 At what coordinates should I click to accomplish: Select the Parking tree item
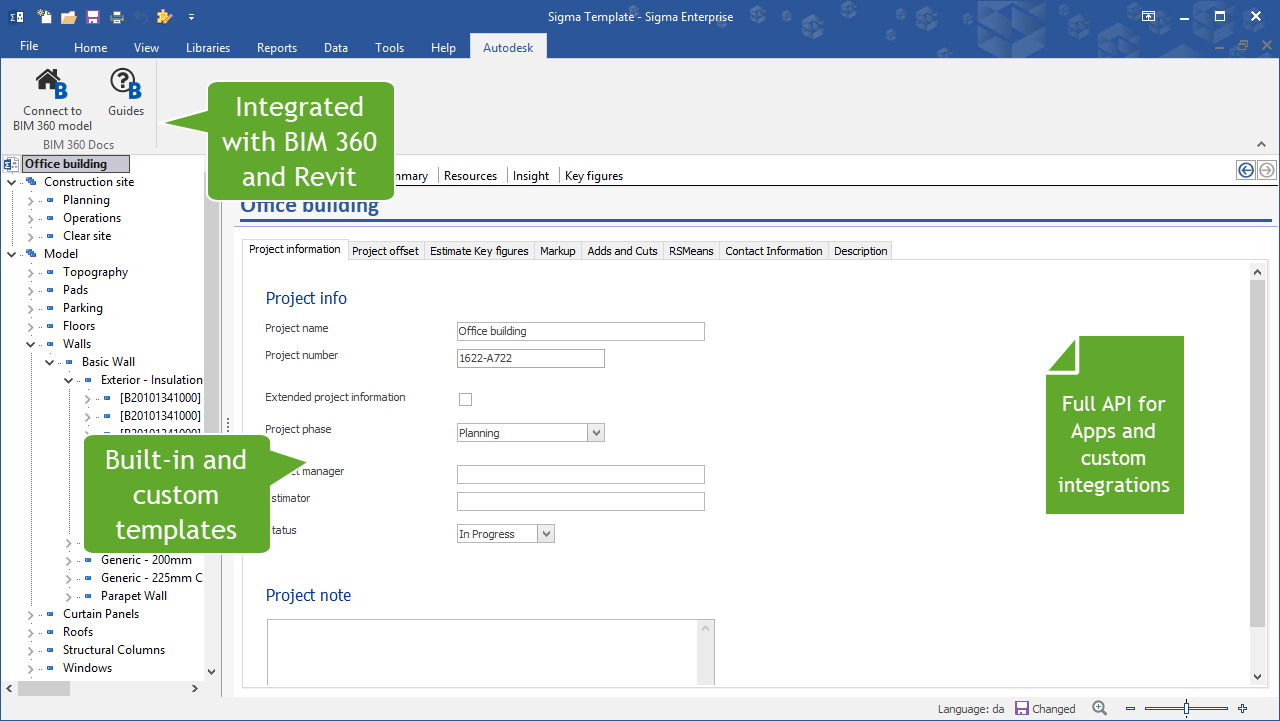83,308
